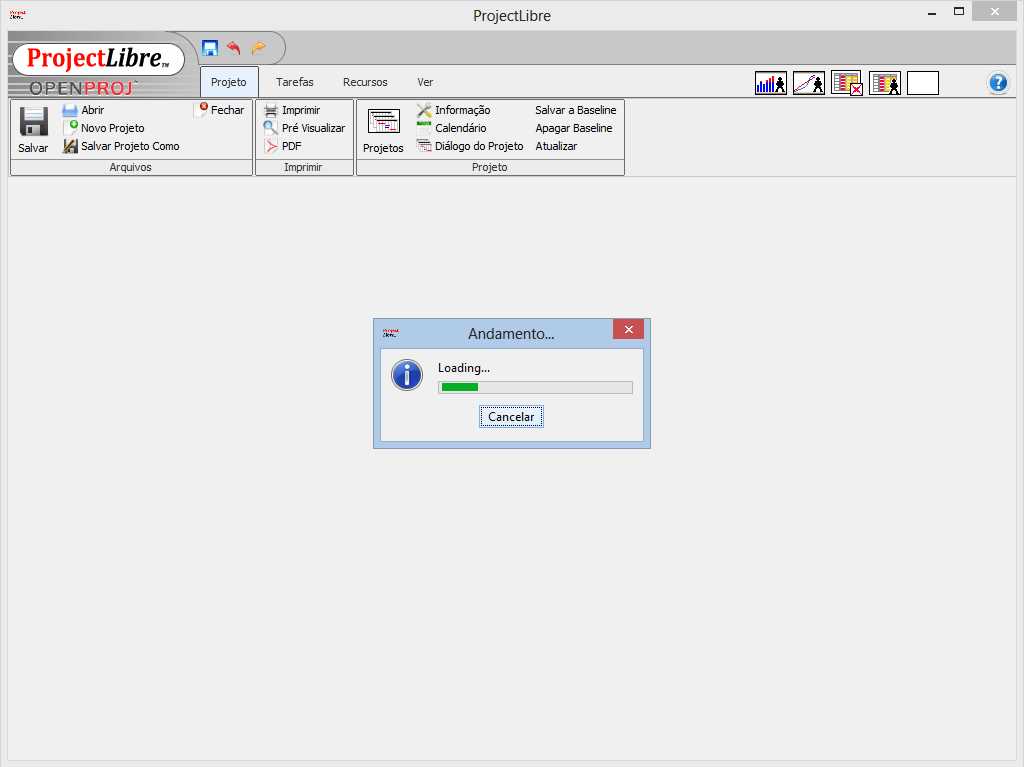Open a project with the Abrir icon

70,110
